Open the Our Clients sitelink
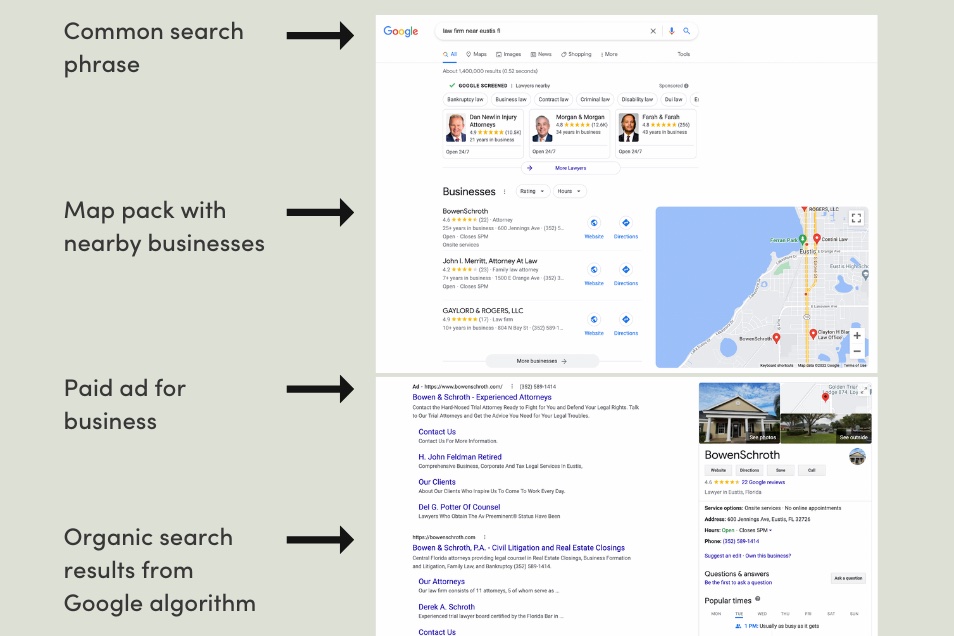Screen dimensions: 954x636 pos(437,482)
